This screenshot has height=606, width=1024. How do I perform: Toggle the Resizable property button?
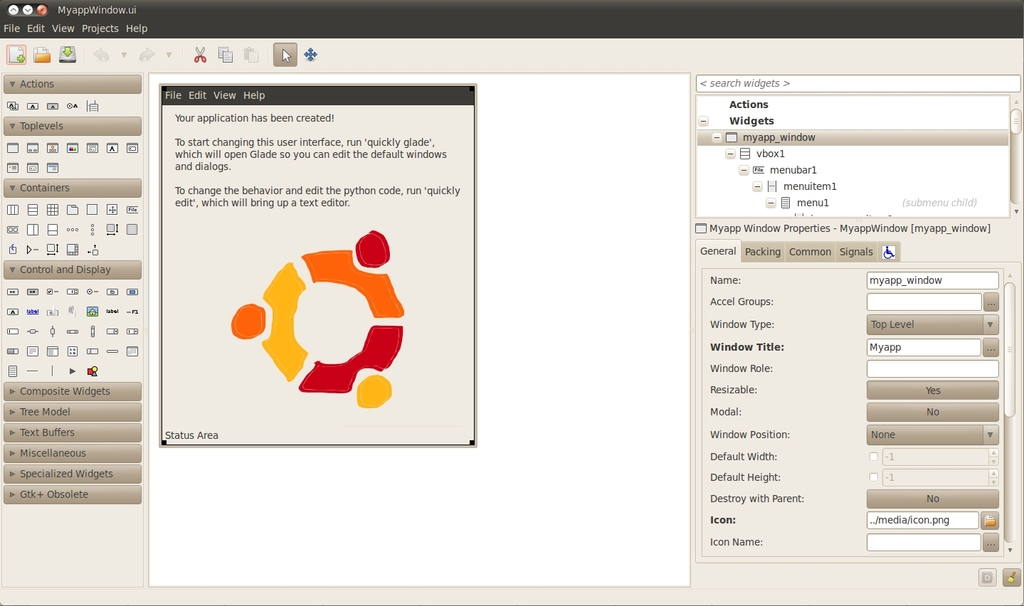tap(932, 390)
